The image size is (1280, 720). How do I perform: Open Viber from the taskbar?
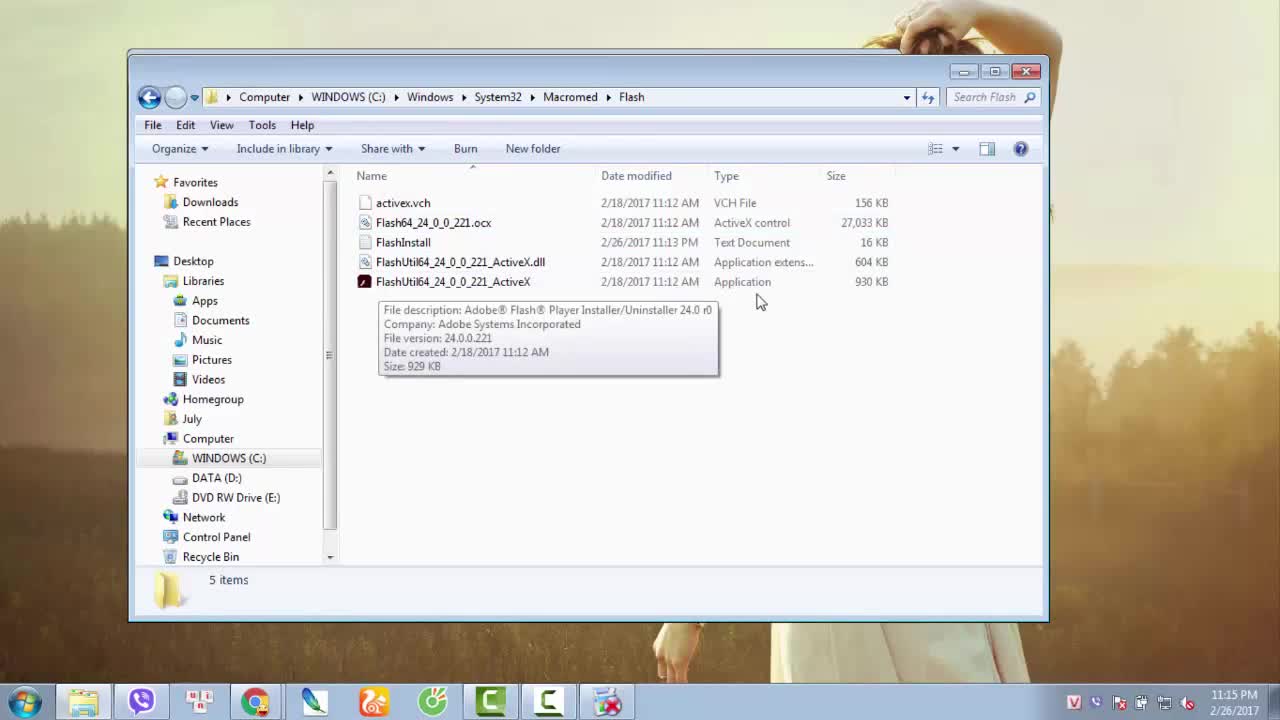141,702
